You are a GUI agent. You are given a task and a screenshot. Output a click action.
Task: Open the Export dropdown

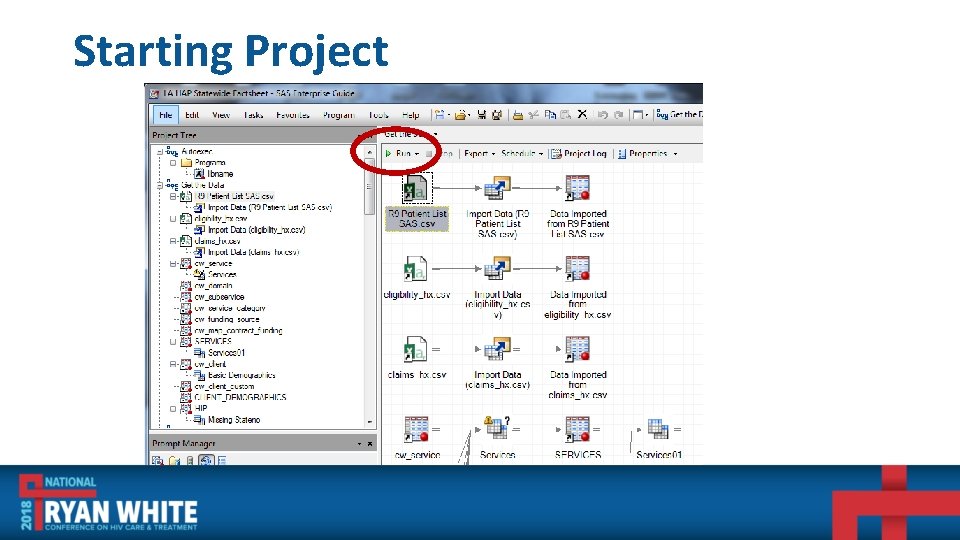click(479, 154)
